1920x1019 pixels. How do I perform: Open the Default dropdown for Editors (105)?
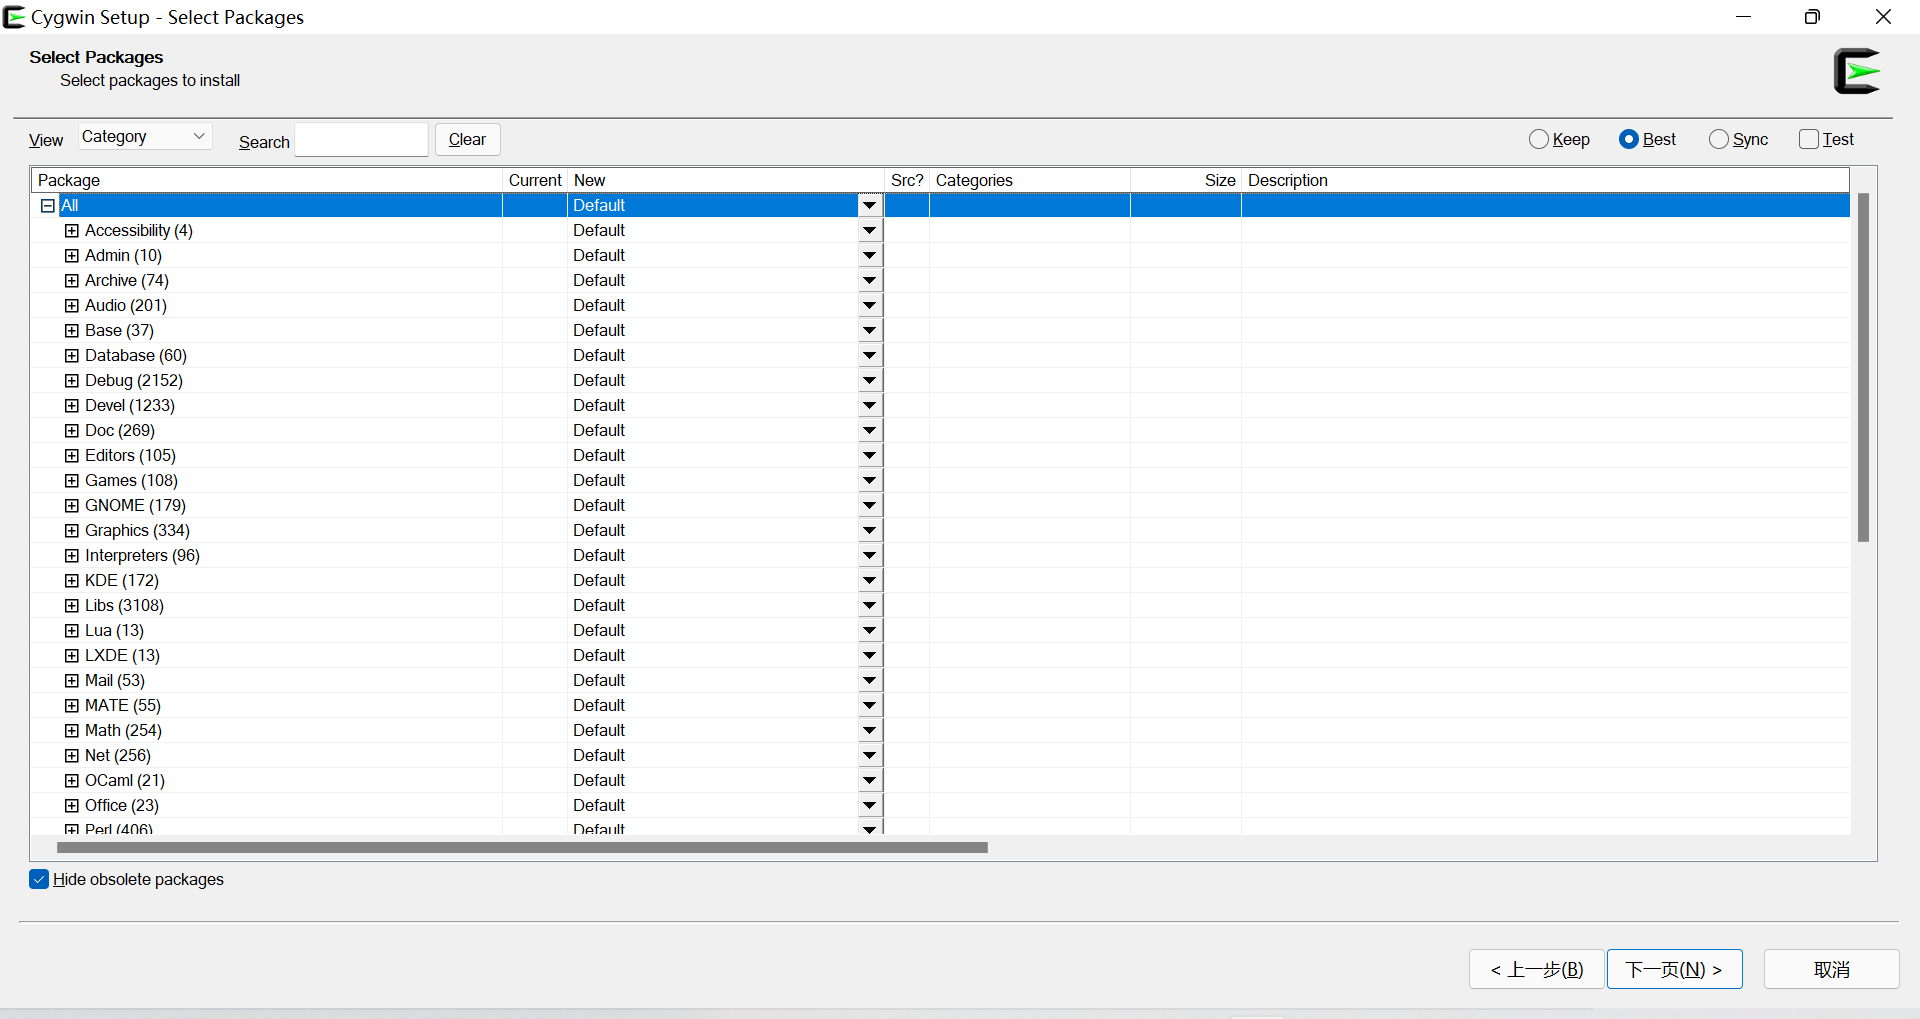[870, 456]
